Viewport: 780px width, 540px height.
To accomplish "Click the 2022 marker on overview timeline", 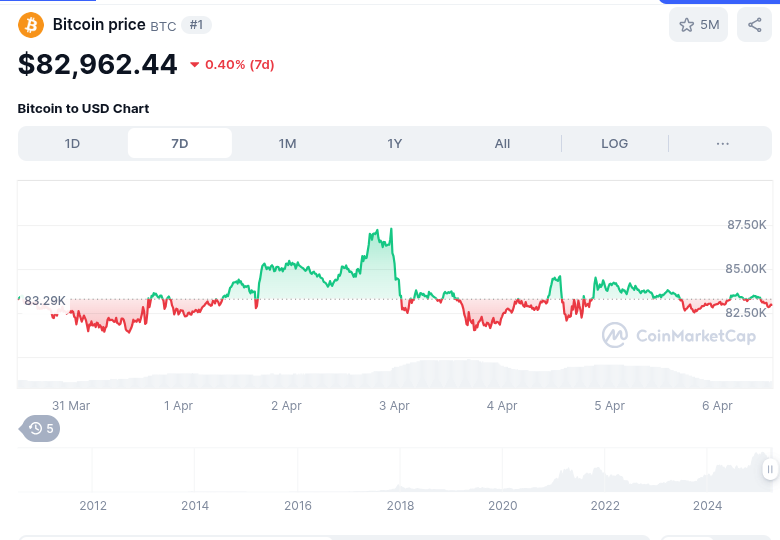I will (x=605, y=506).
